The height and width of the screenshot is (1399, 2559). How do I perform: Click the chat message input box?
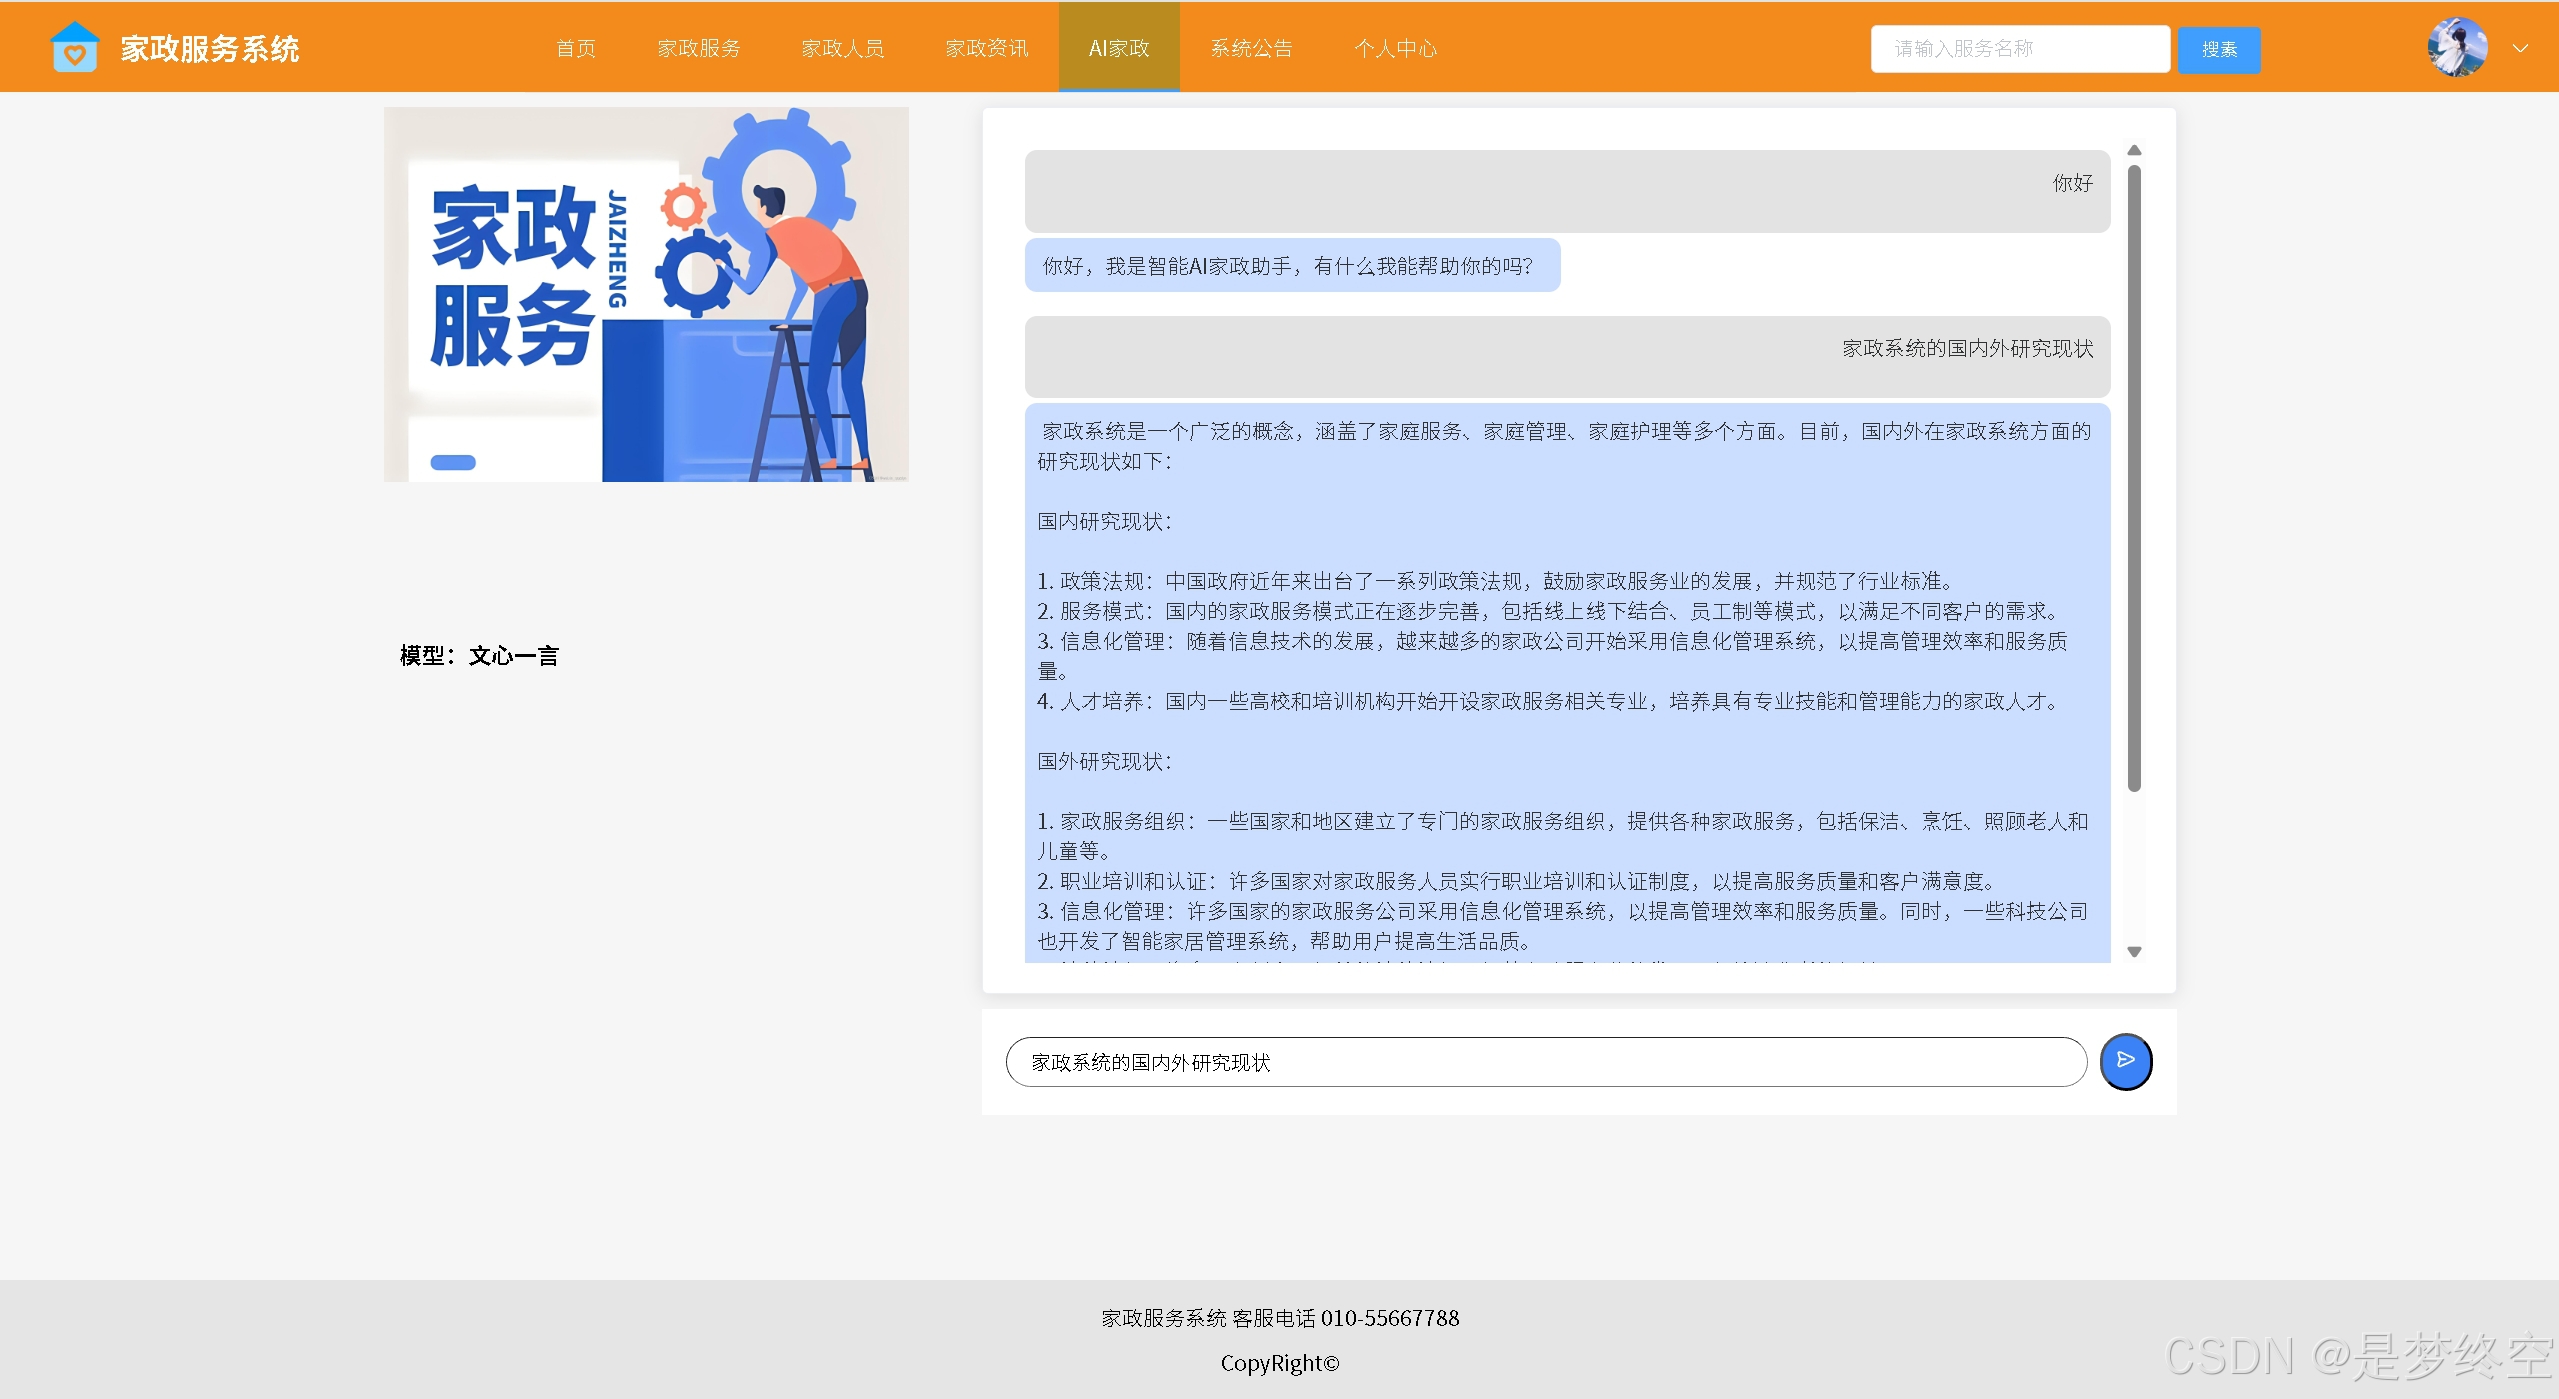click(1545, 1062)
